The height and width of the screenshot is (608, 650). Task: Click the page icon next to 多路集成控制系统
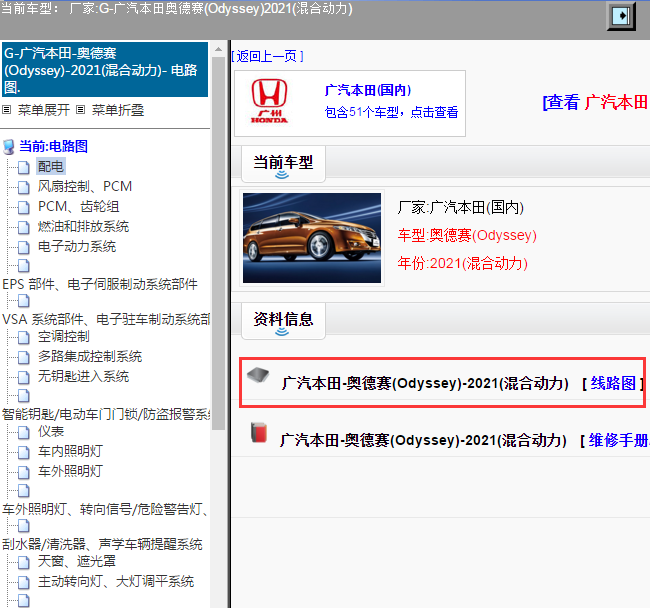24,357
